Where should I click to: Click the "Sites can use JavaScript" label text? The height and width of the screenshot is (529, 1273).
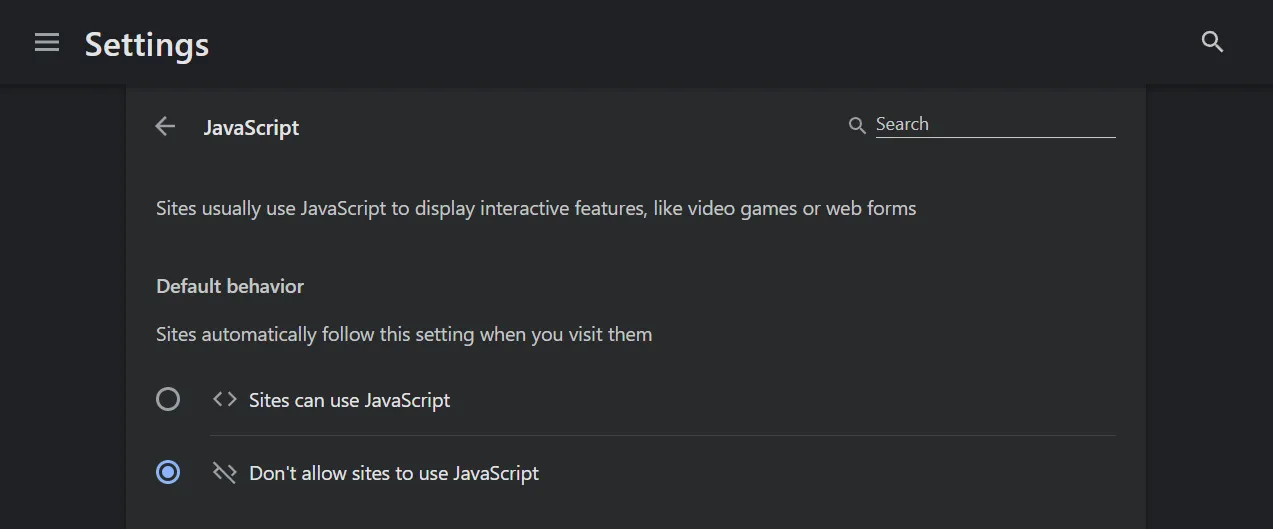(x=349, y=401)
